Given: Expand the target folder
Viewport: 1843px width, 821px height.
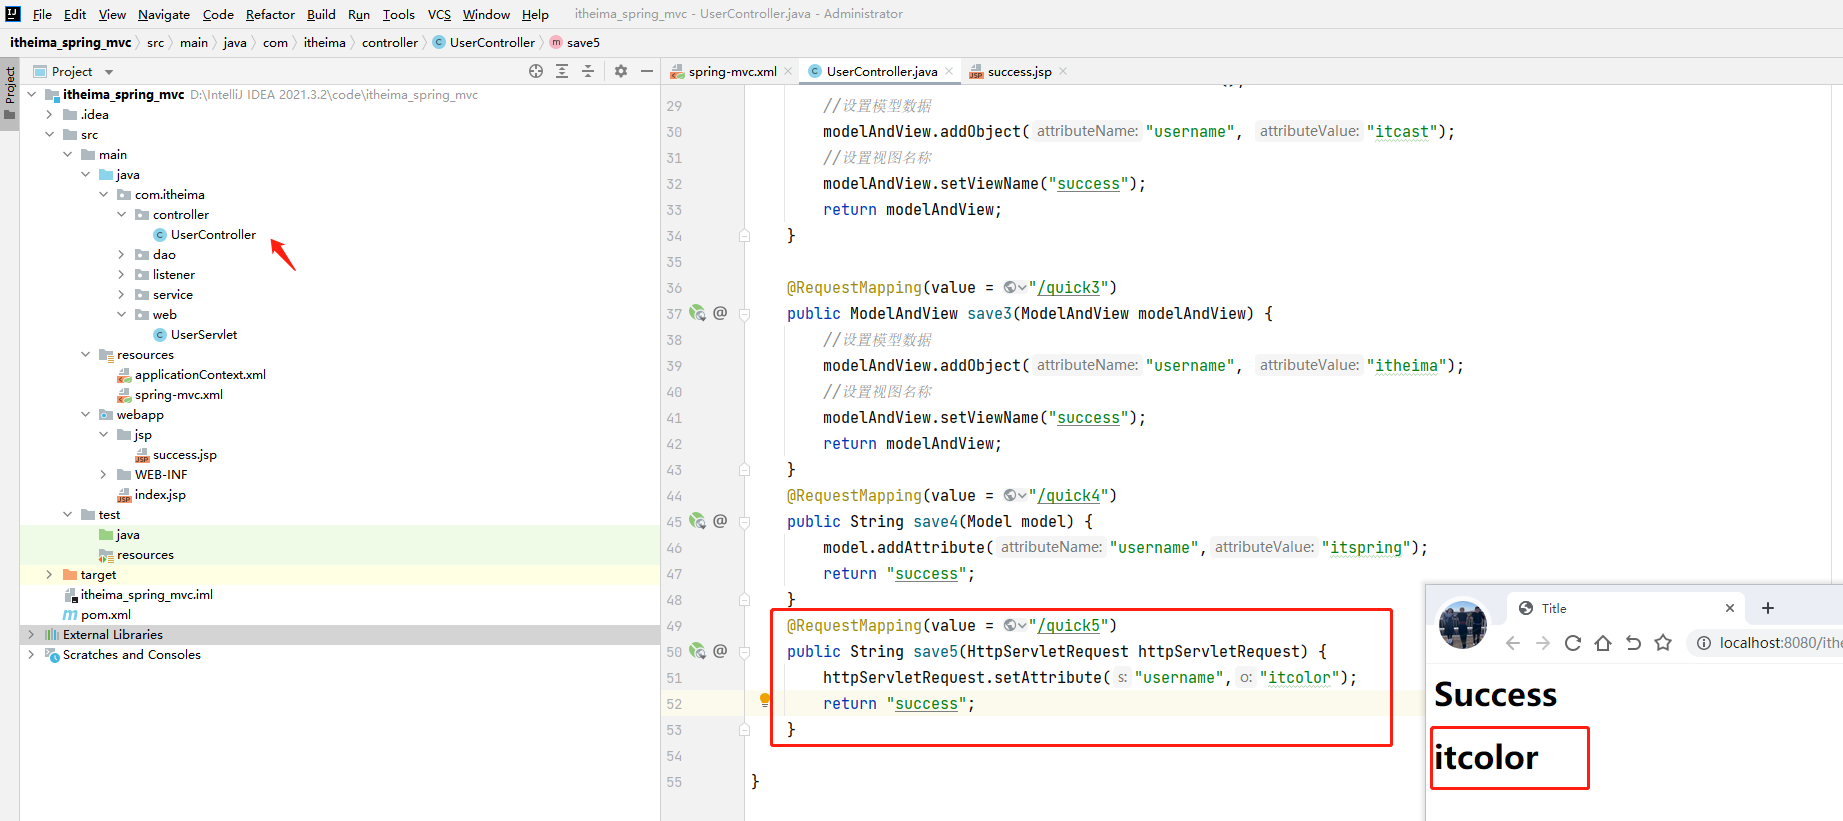Looking at the screenshot, I should (x=49, y=574).
